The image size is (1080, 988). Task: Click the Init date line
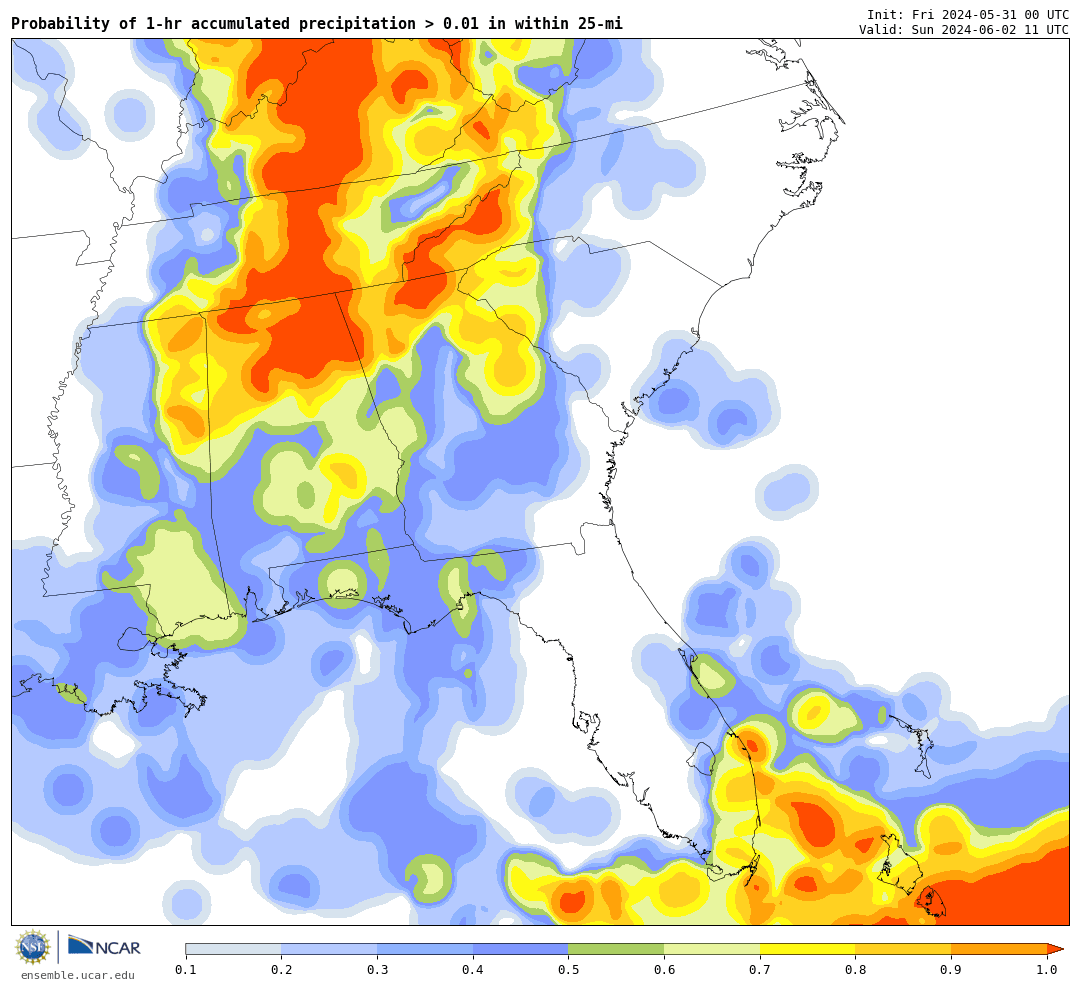point(968,14)
